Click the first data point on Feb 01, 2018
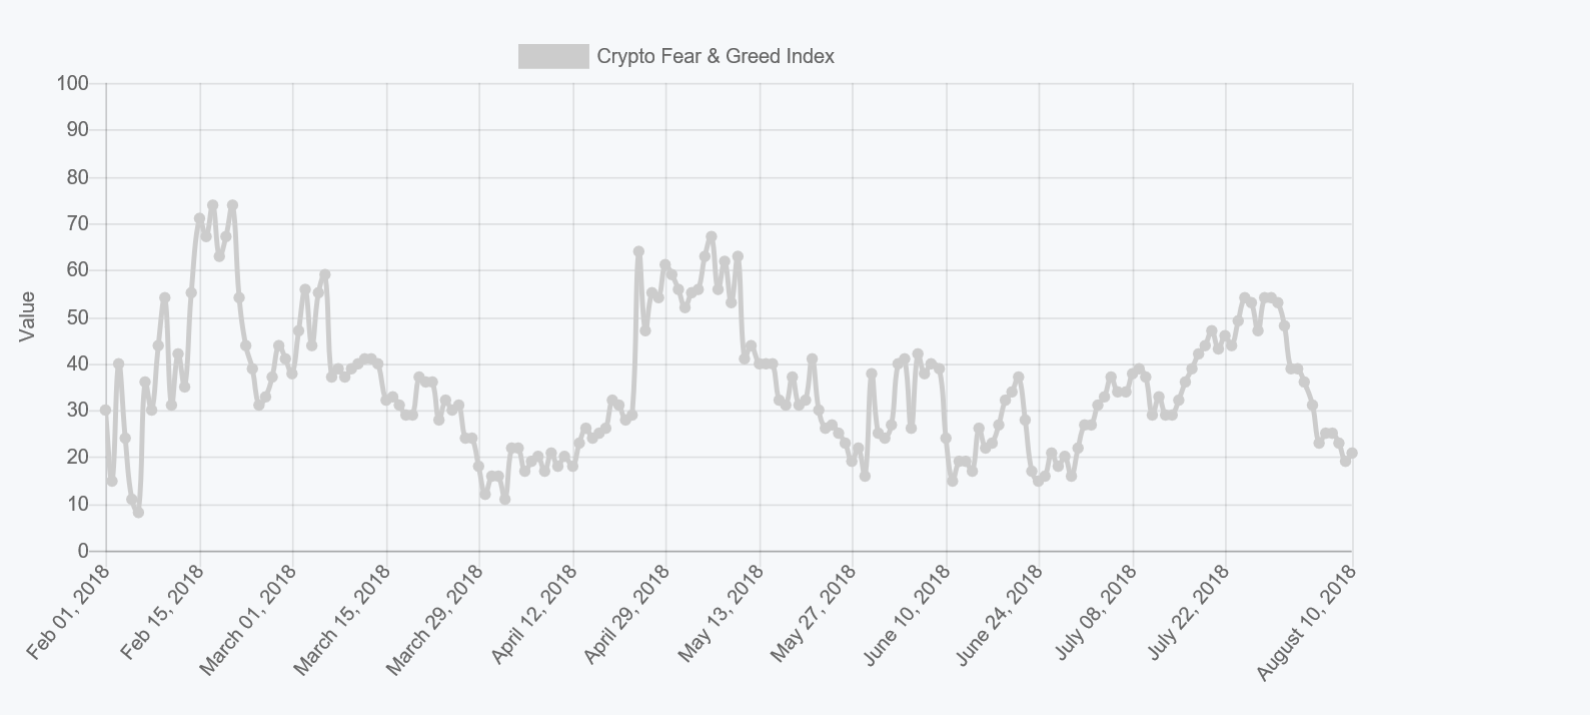1590x715 pixels. (x=106, y=410)
